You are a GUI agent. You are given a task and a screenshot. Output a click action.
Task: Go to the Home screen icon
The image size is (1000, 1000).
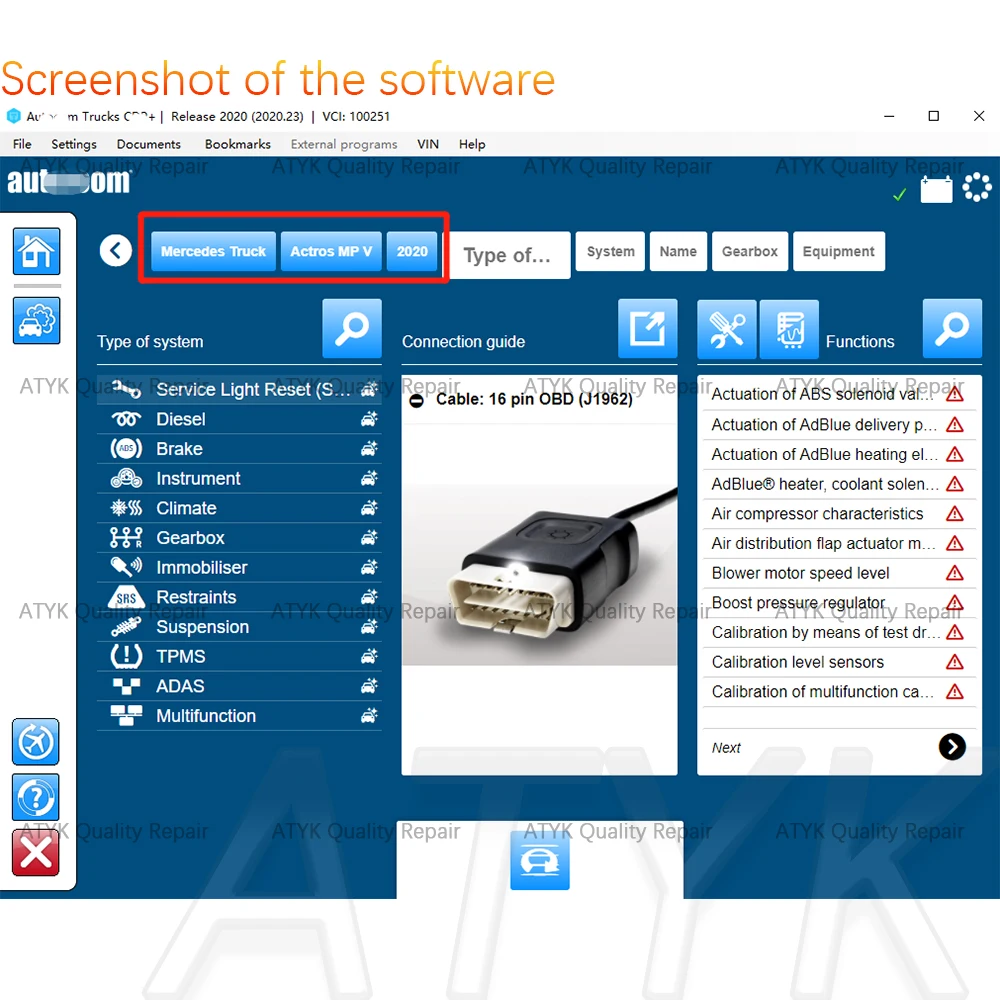point(36,251)
